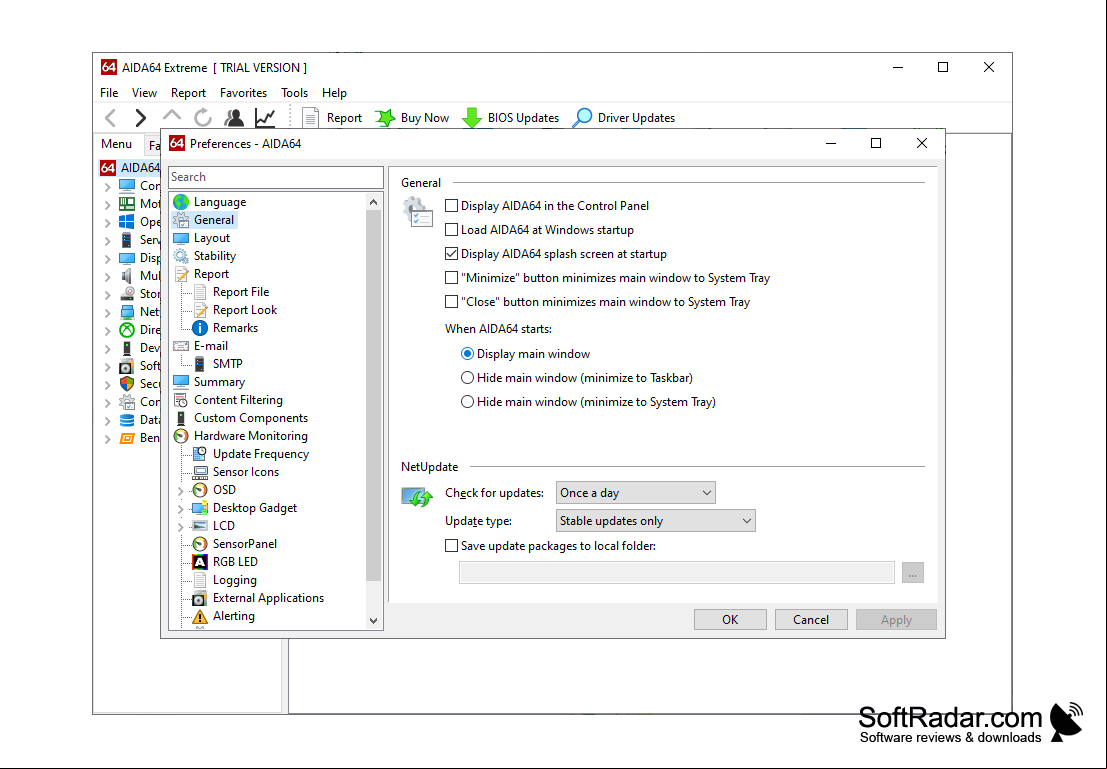Viewport: 1107px width, 769px height.
Task: Select Hide main window minimize to System Tray
Action: click(x=467, y=402)
